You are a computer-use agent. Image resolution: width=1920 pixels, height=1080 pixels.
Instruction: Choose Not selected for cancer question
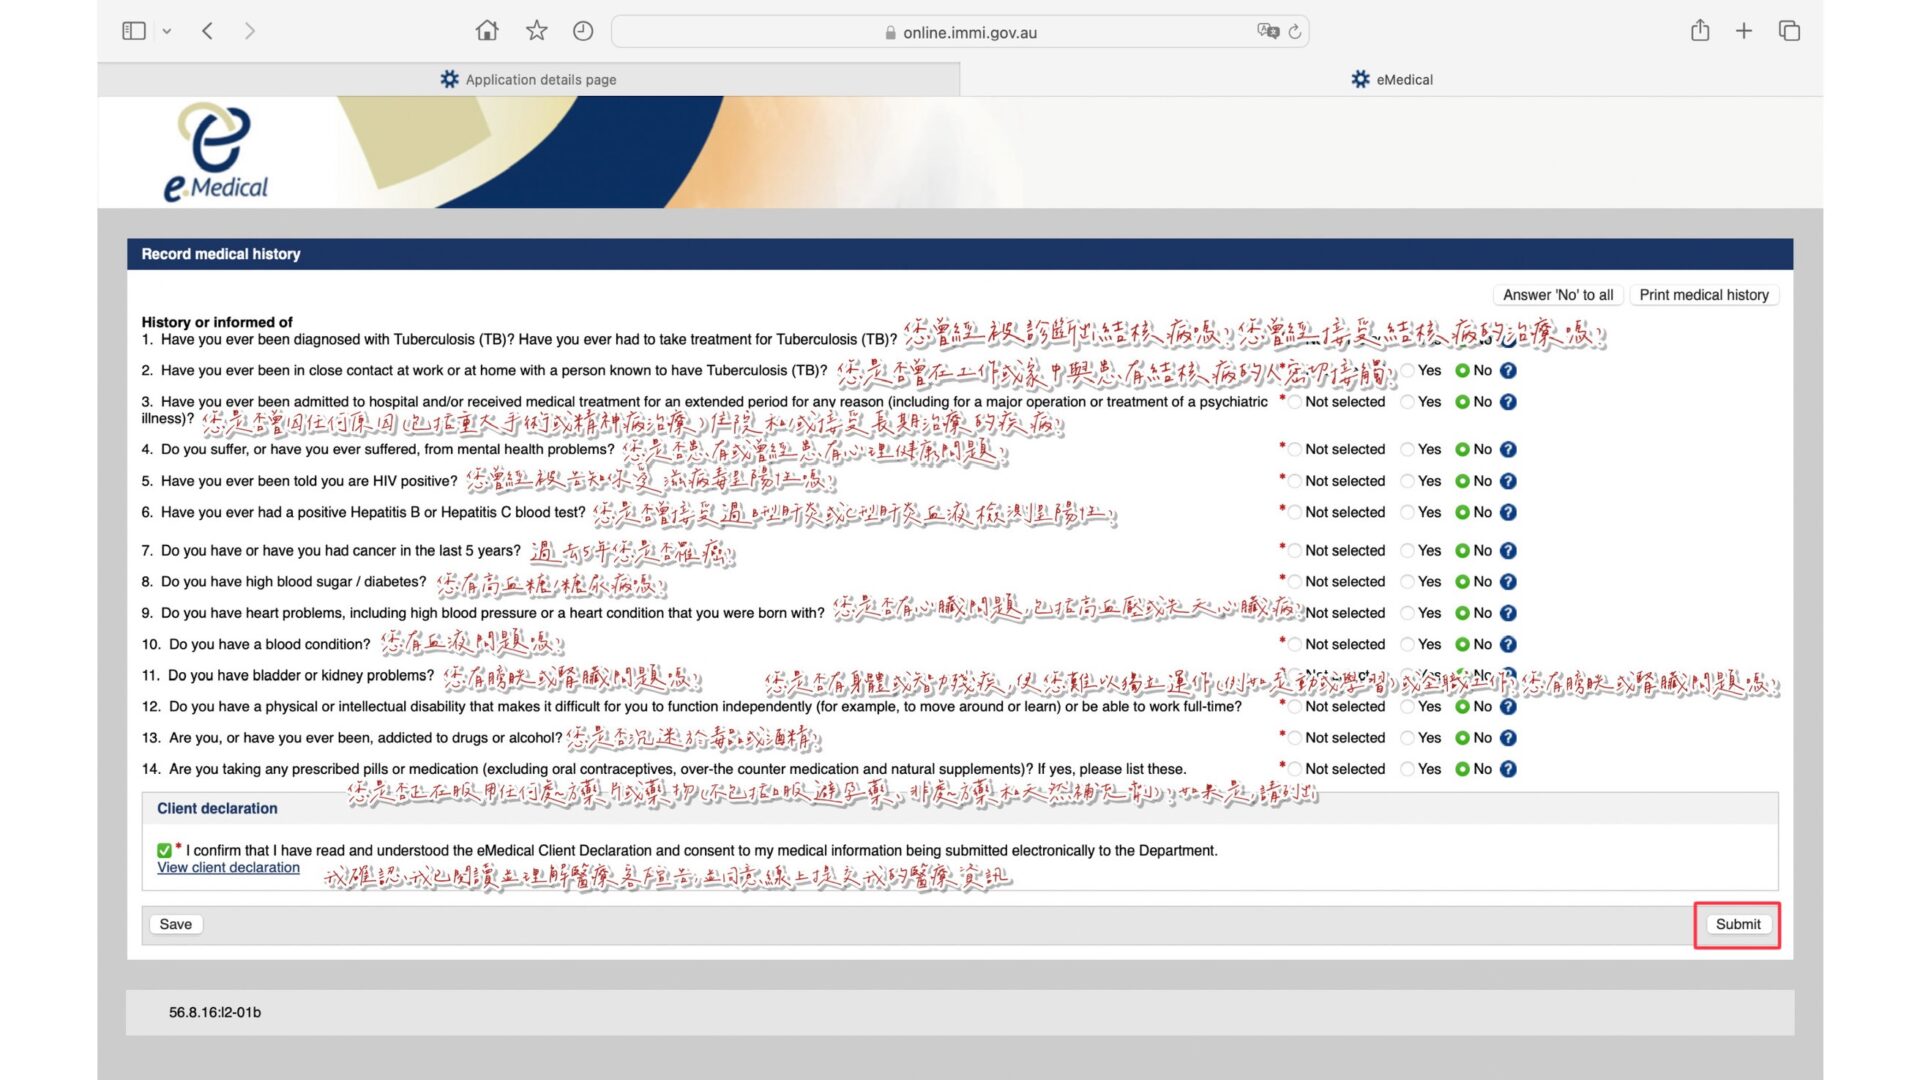pos(1295,550)
